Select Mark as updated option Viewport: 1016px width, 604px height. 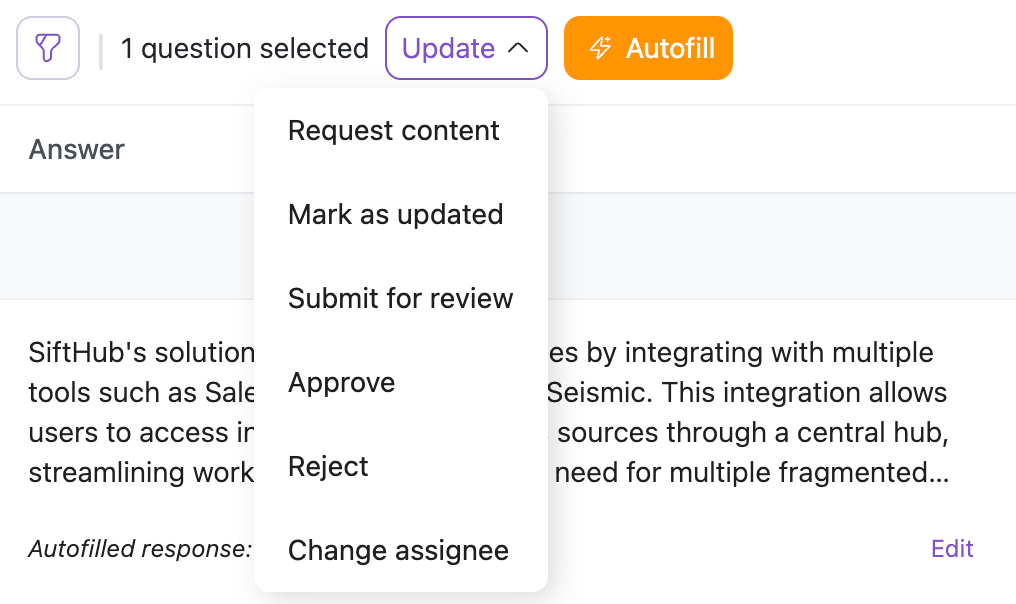click(x=395, y=215)
